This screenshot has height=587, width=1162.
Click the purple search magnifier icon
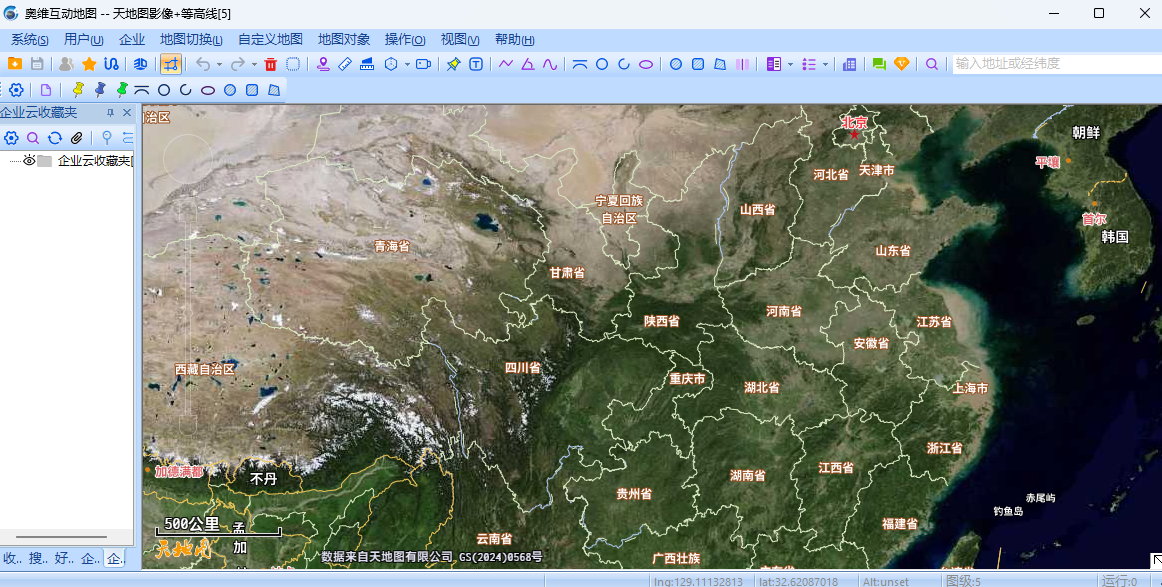(x=931, y=63)
